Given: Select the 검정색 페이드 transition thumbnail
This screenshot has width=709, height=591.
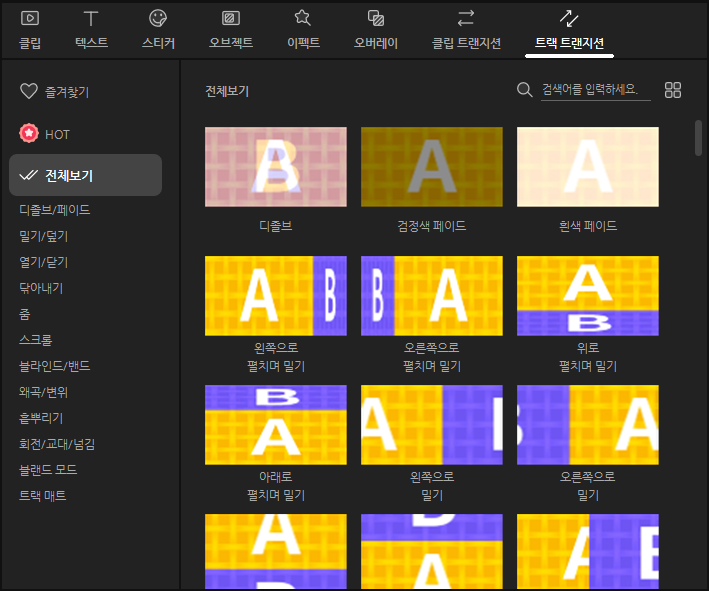Looking at the screenshot, I should click(x=432, y=167).
